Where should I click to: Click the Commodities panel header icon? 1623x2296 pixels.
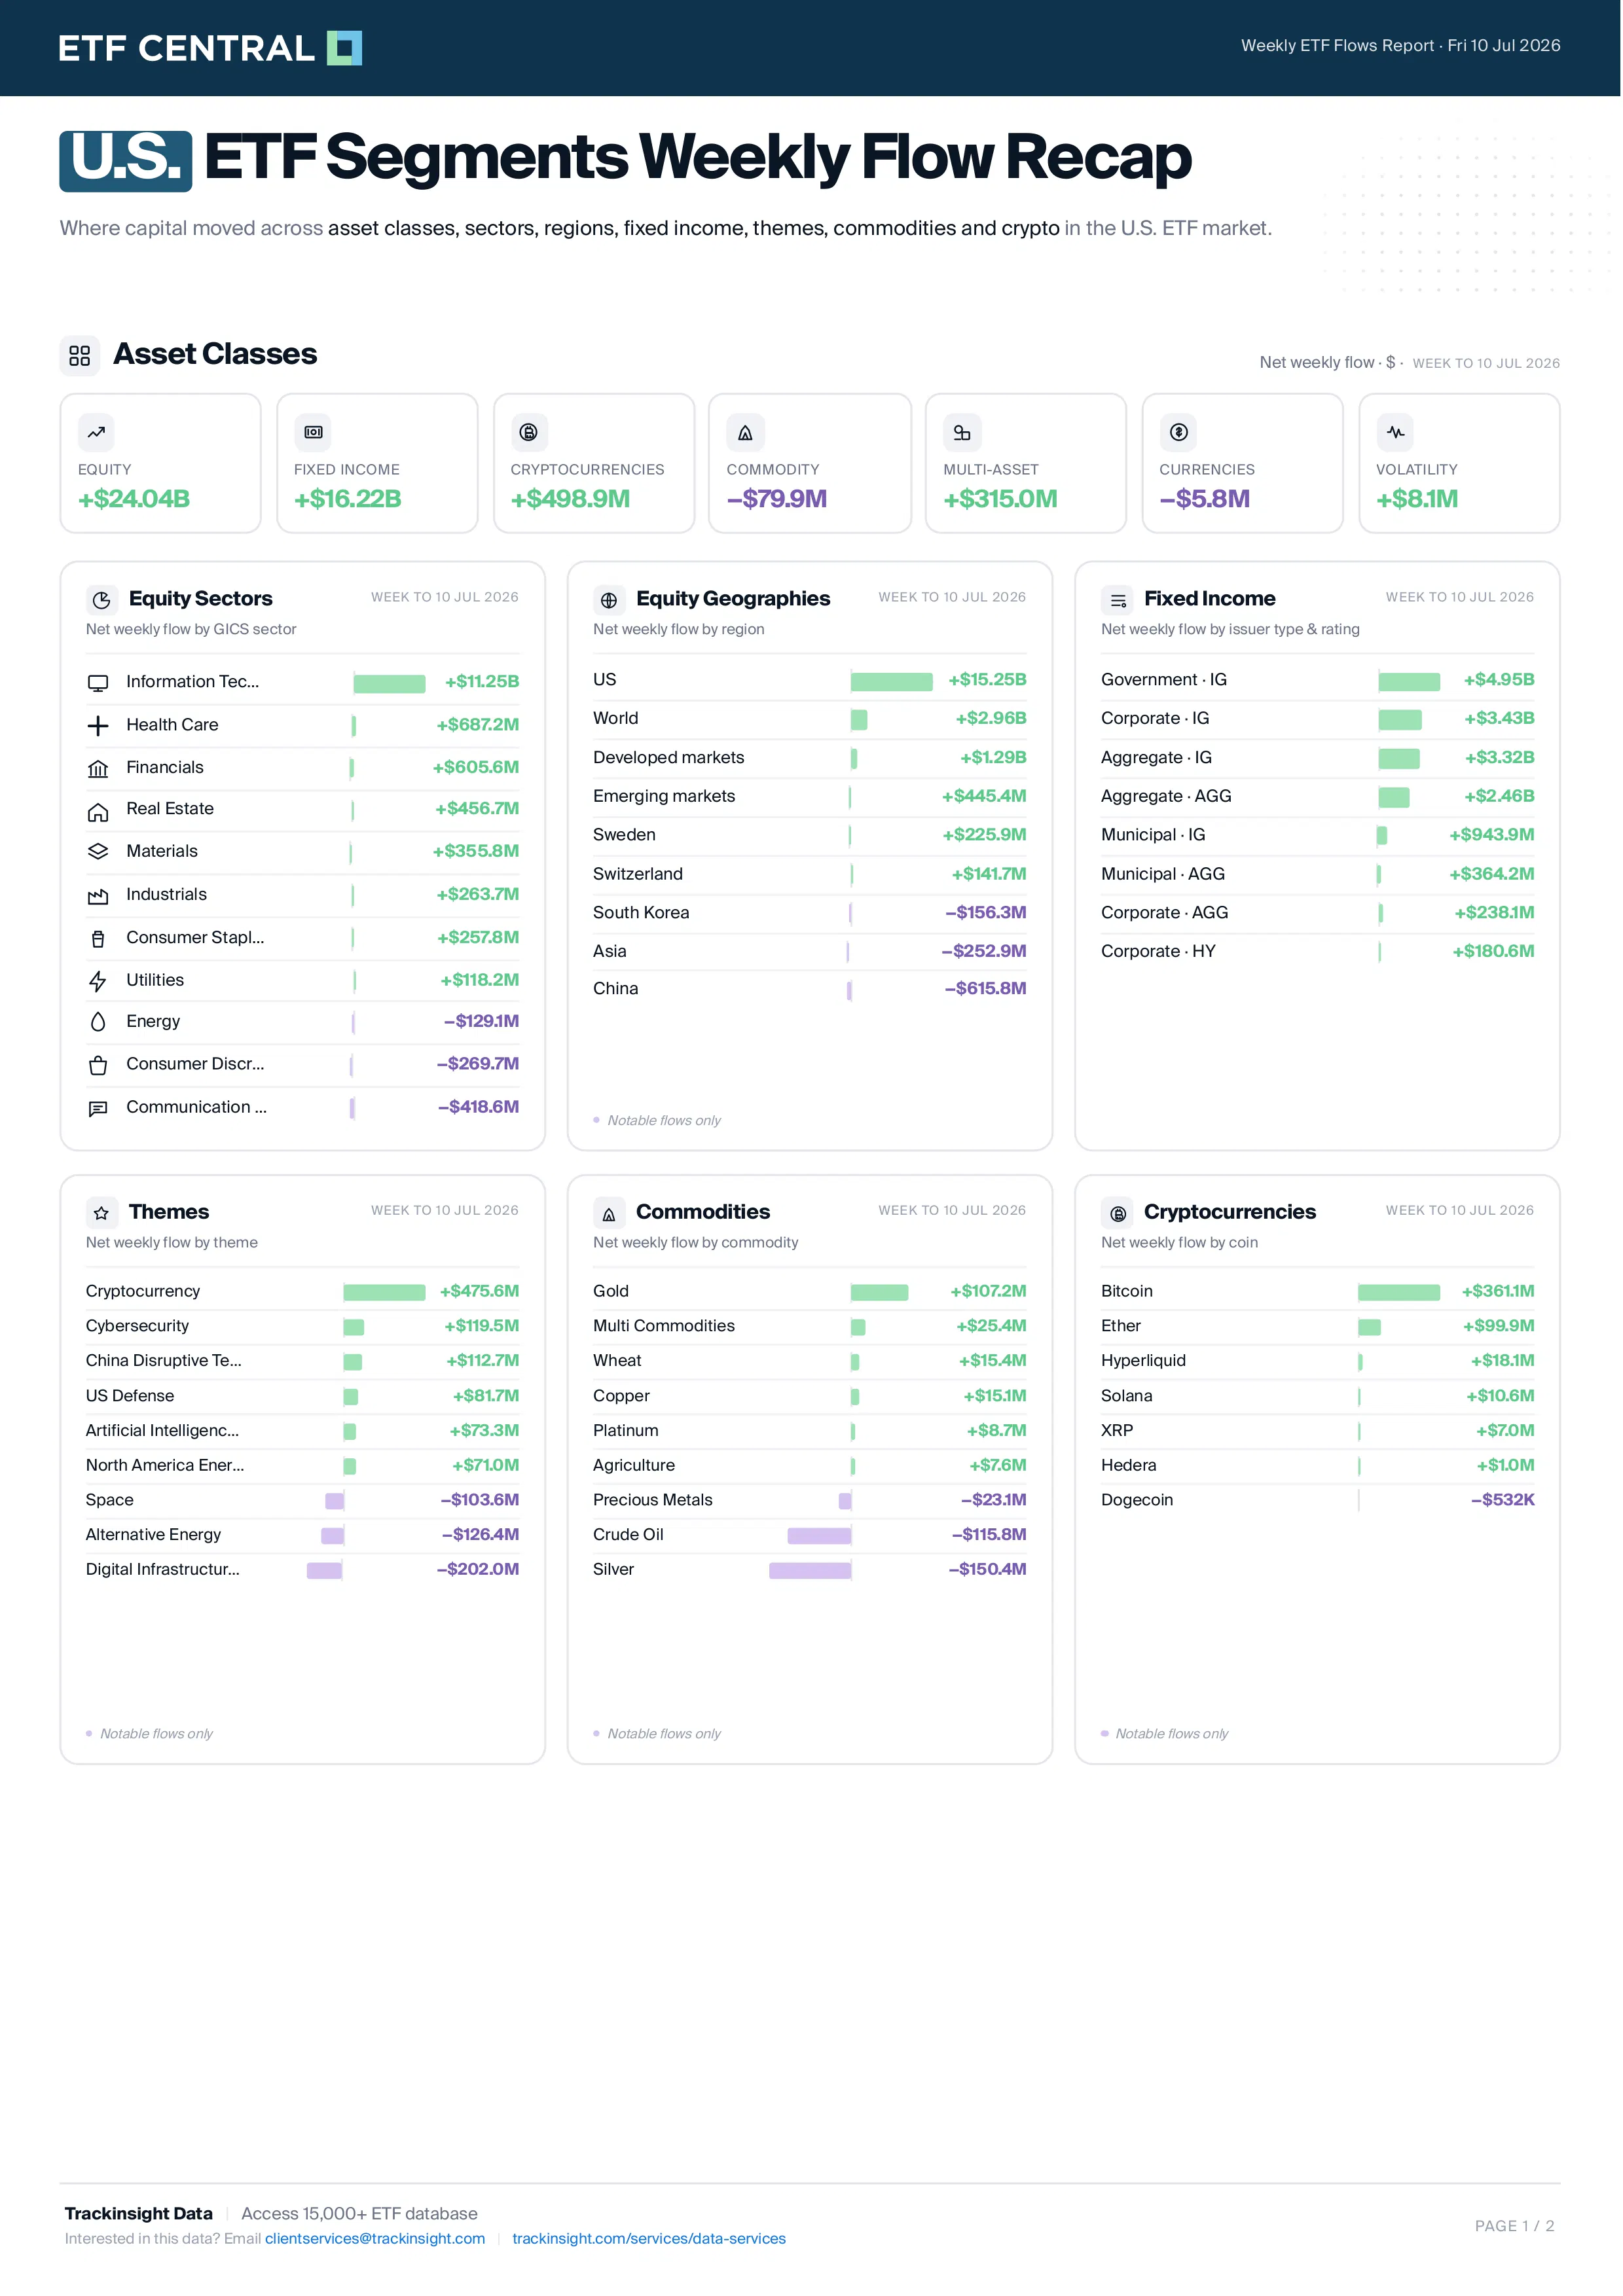coord(609,1212)
